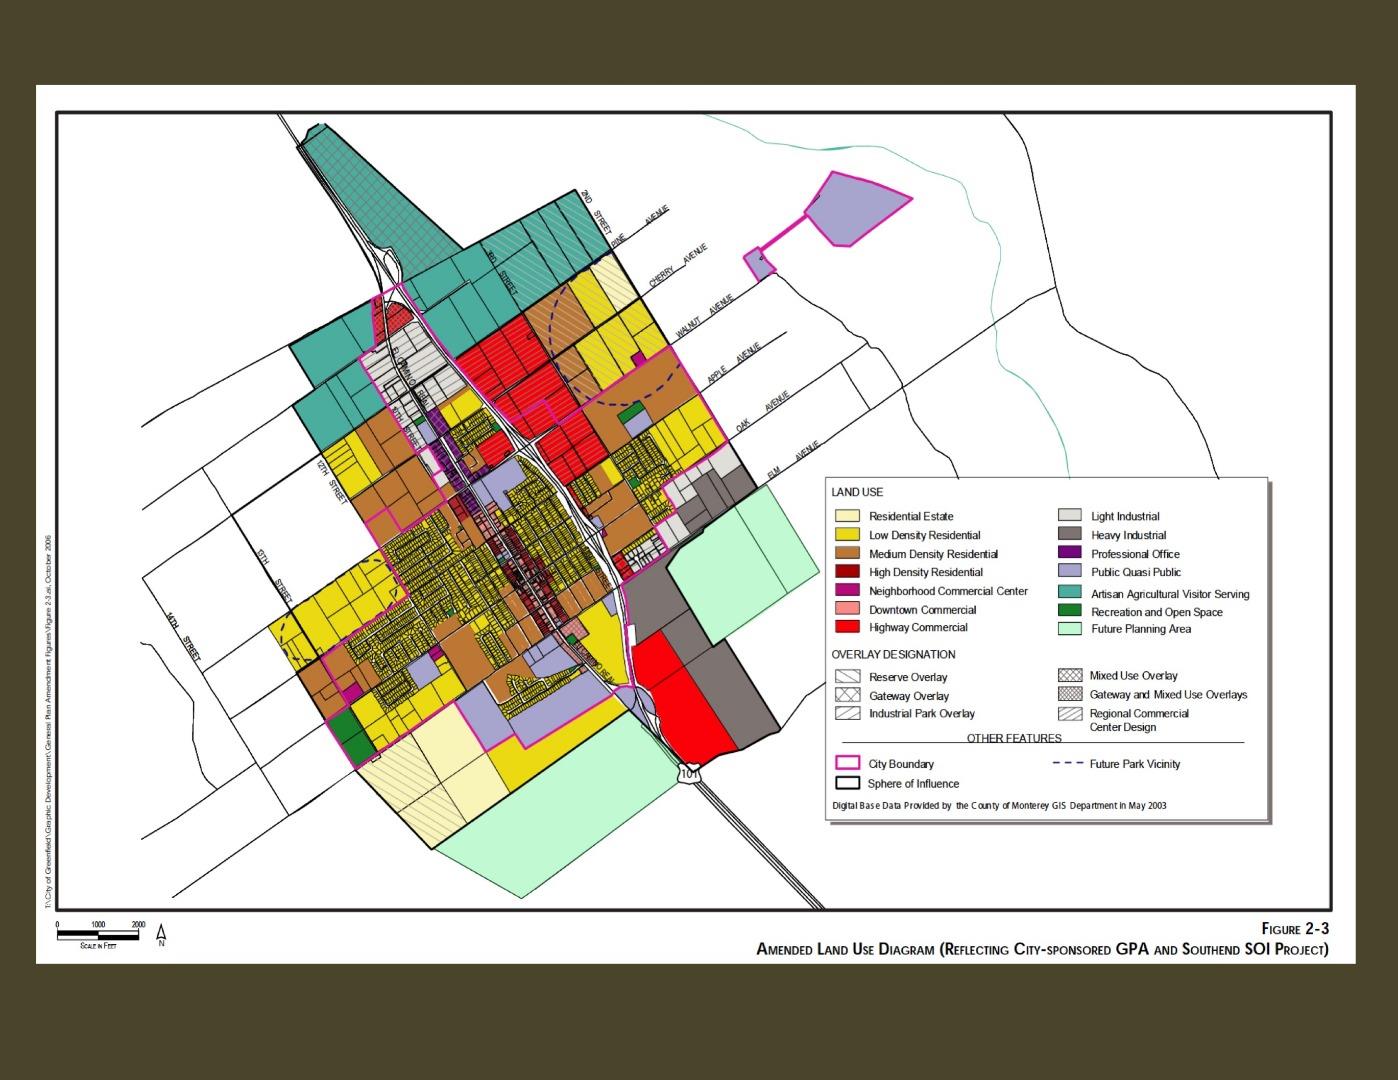
Task: Pick the Highway Commercial red legend swatch
Action: 848,627
